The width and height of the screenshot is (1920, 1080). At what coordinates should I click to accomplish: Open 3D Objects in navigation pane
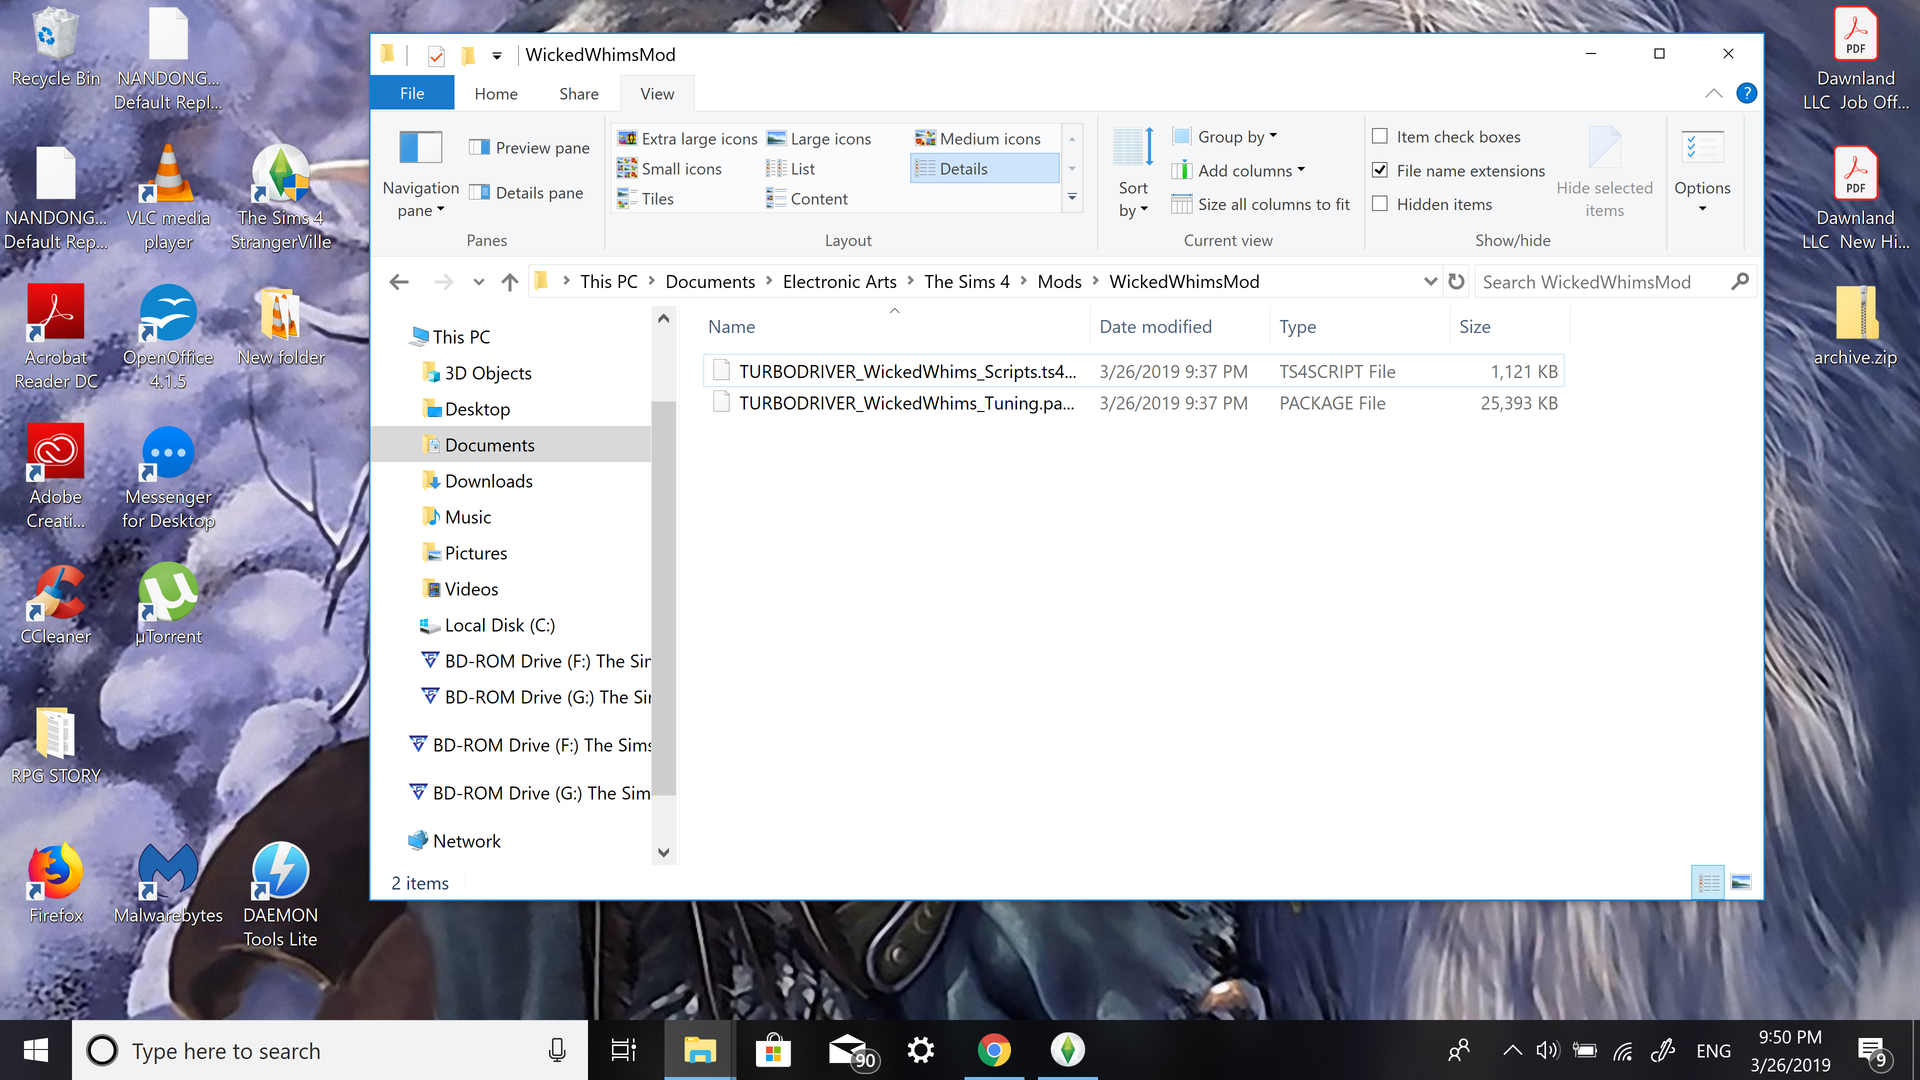click(488, 373)
